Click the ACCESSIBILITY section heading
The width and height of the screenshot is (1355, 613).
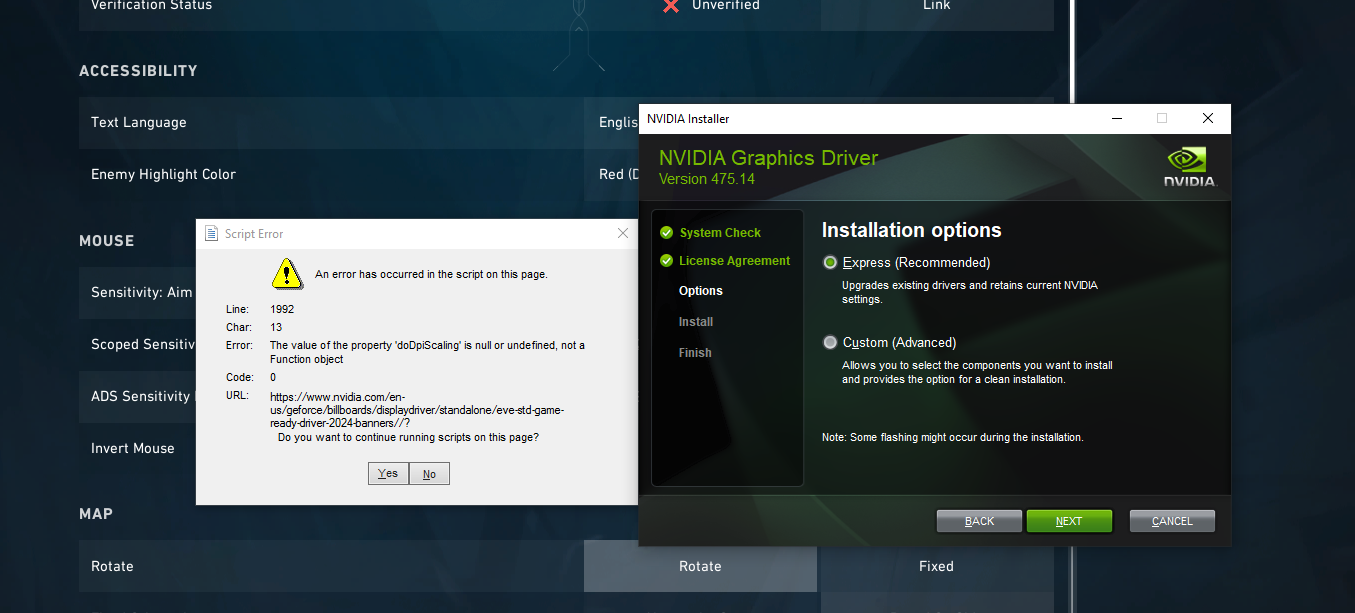pyautogui.click(x=138, y=71)
